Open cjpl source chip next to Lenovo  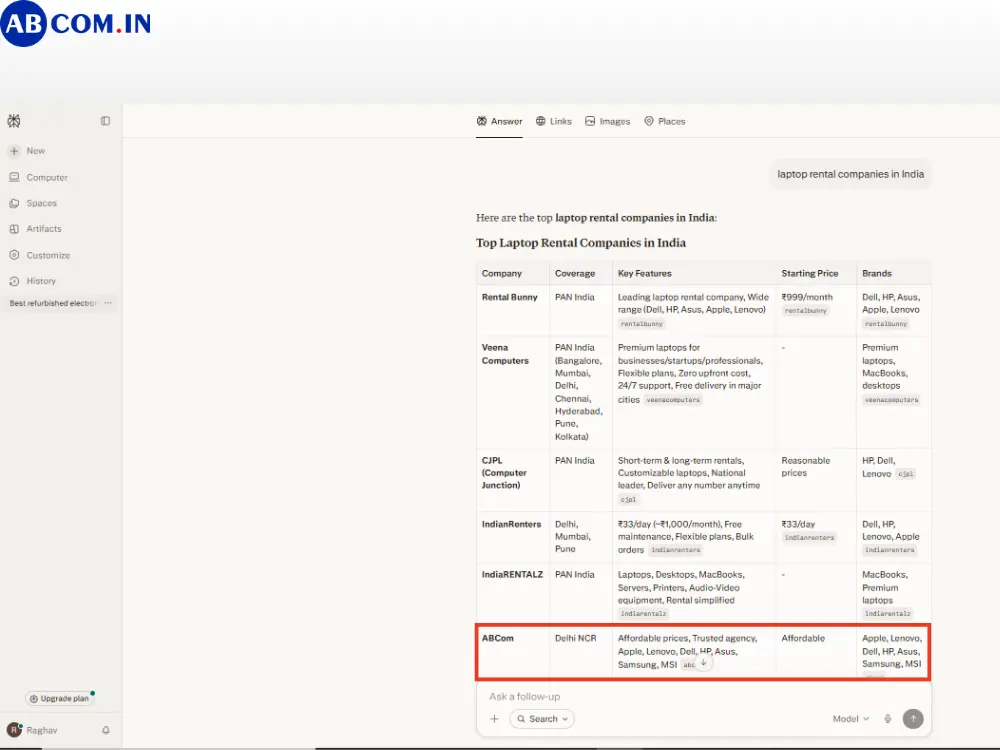coord(906,474)
